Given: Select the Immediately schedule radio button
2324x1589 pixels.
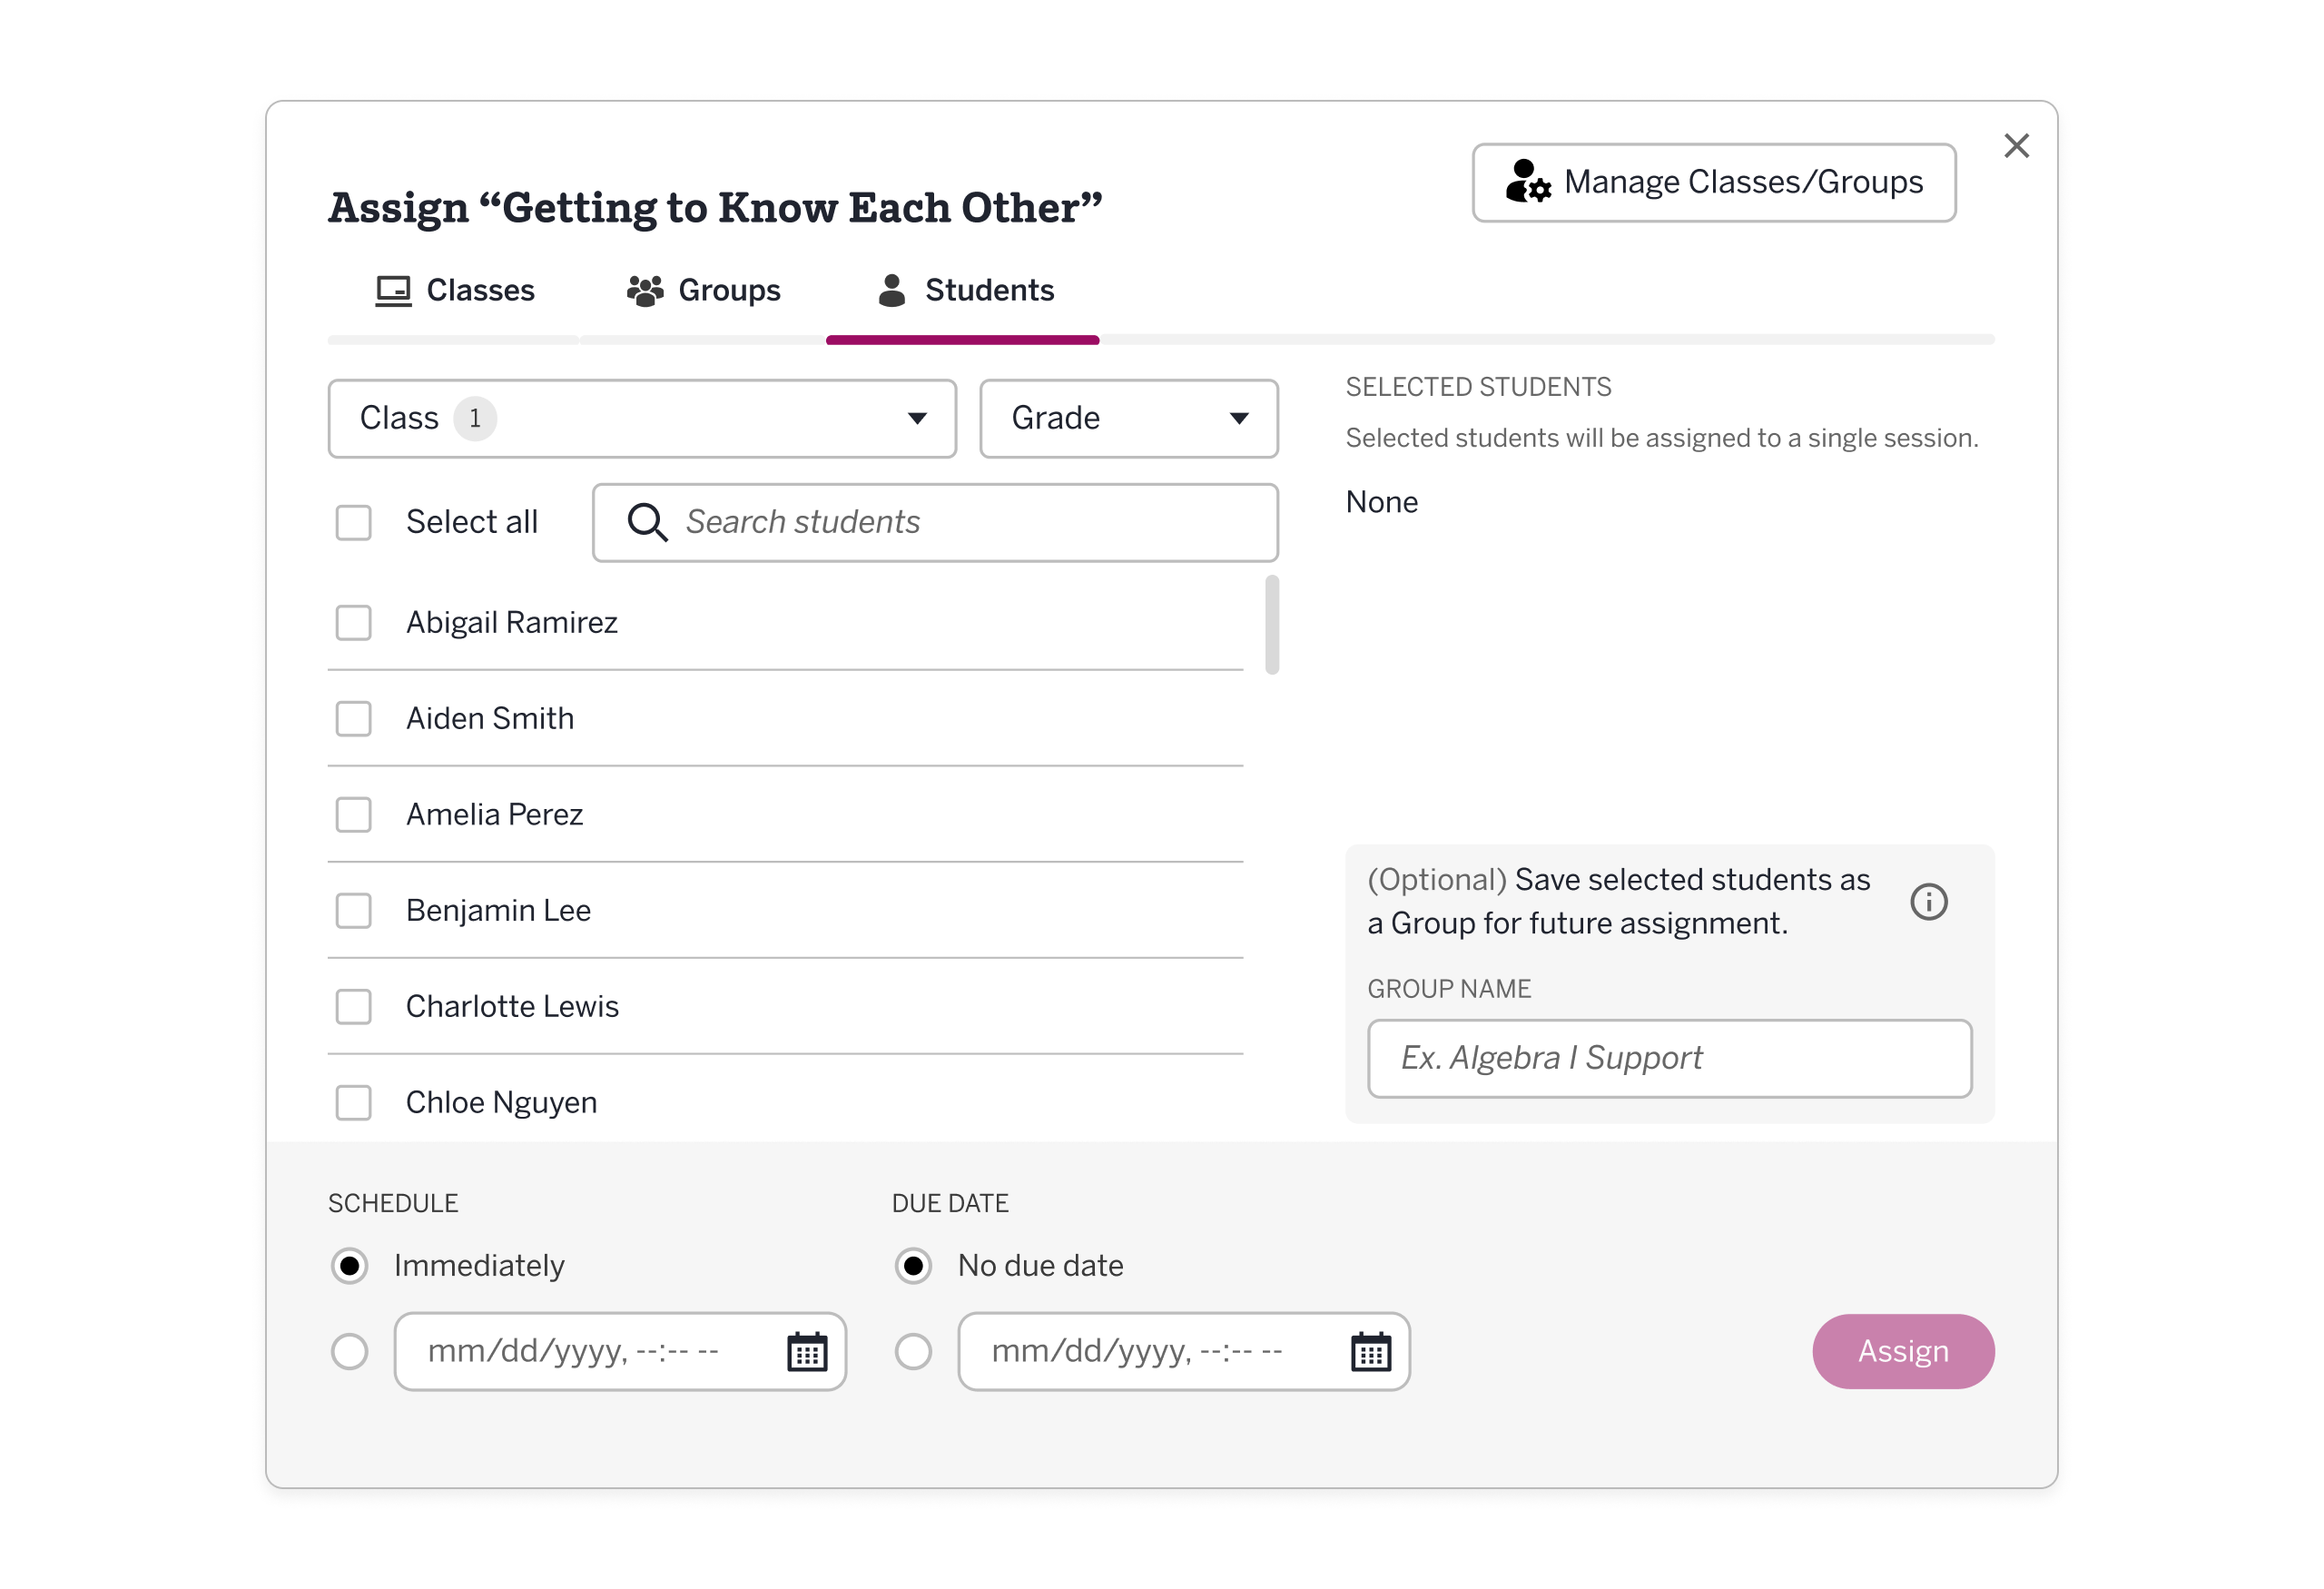Looking at the screenshot, I should (x=350, y=1265).
